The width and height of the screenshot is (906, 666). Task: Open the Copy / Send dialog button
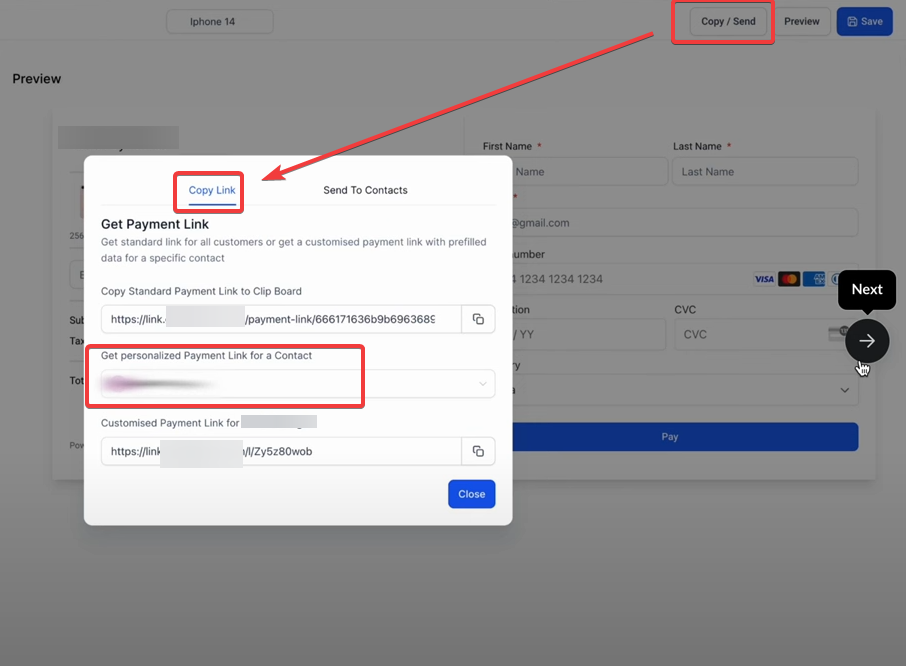(x=728, y=21)
